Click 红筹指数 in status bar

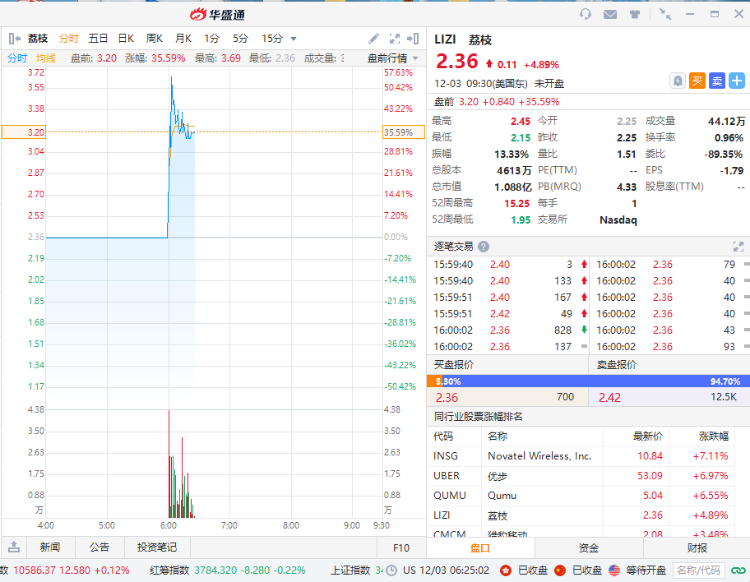pyautogui.click(x=169, y=570)
